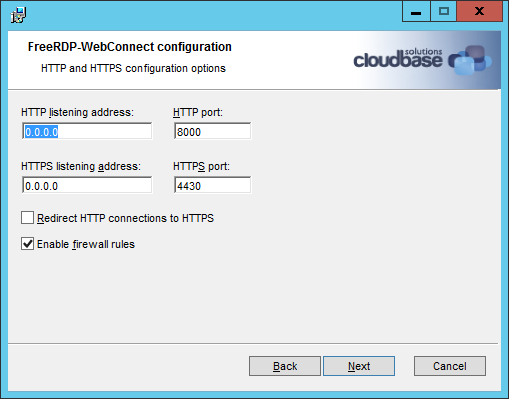The height and width of the screenshot is (399, 509).
Task: Maximize the installer window
Action: [x=444, y=12]
